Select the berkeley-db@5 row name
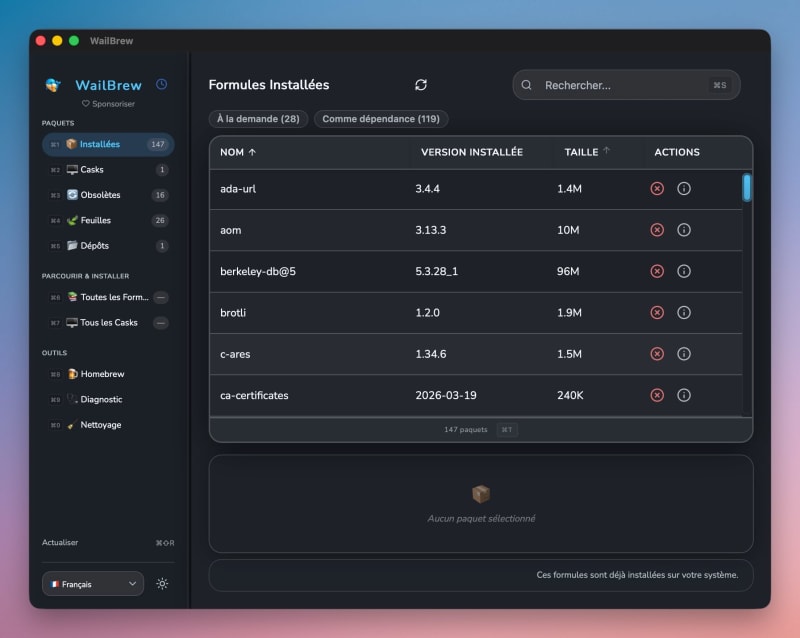 pyautogui.click(x=258, y=272)
